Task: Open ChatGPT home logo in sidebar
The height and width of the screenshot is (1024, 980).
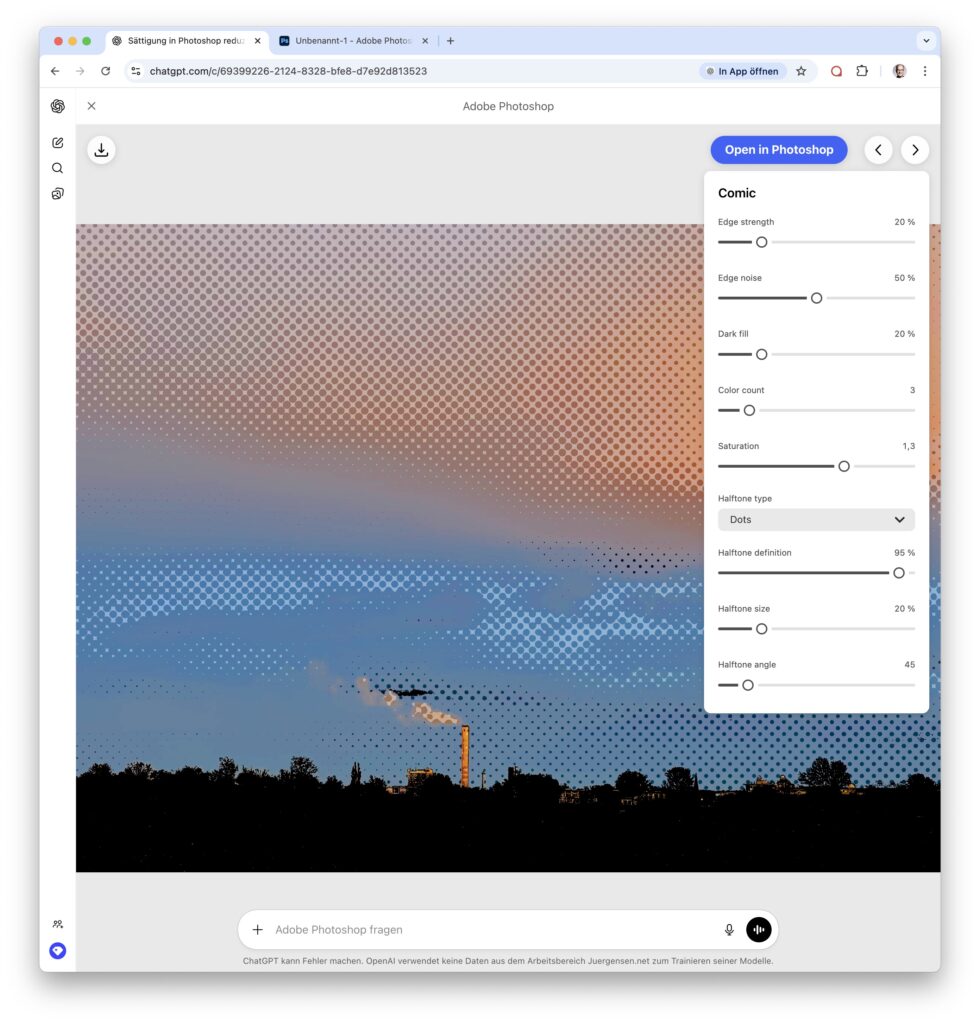Action: tap(58, 106)
